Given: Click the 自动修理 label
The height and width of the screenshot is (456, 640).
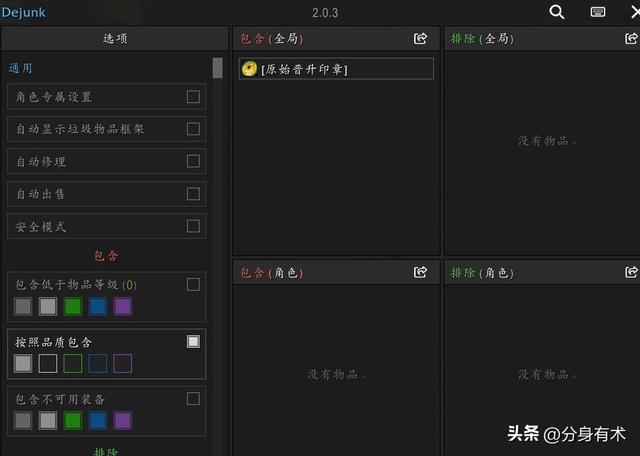Looking at the screenshot, I should 41,162.
